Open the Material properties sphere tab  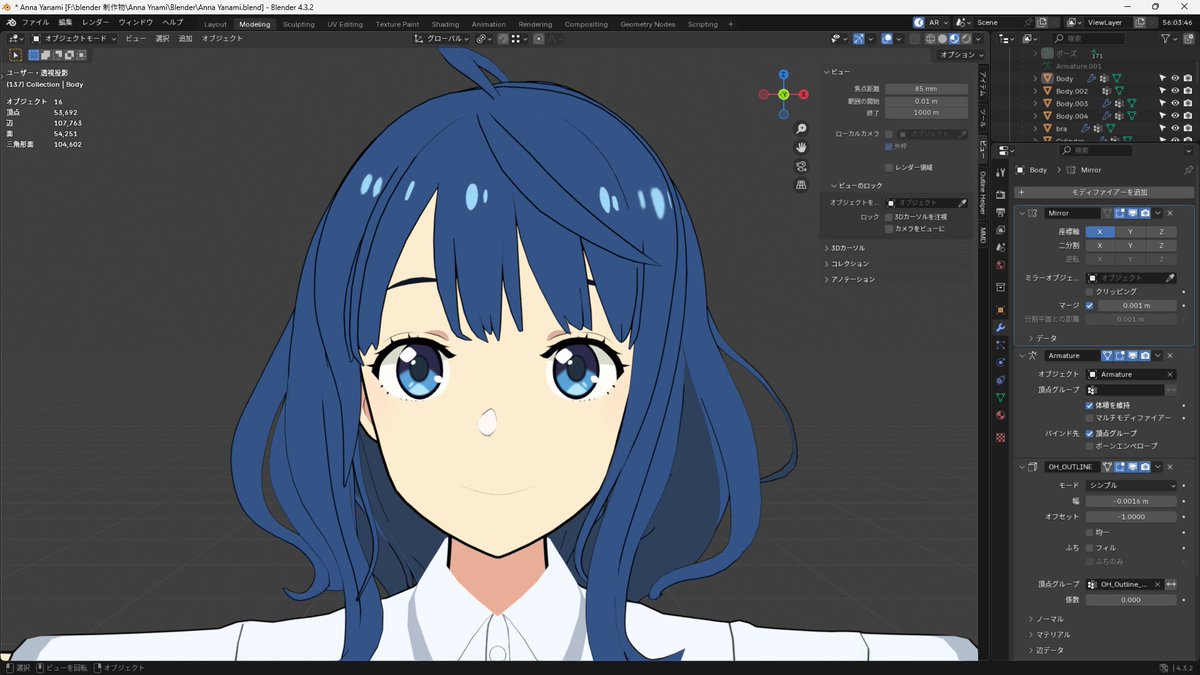click(x=1000, y=415)
